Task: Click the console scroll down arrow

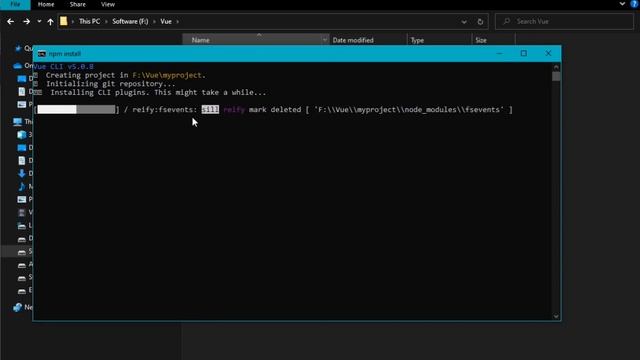Action: click(556, 316)
